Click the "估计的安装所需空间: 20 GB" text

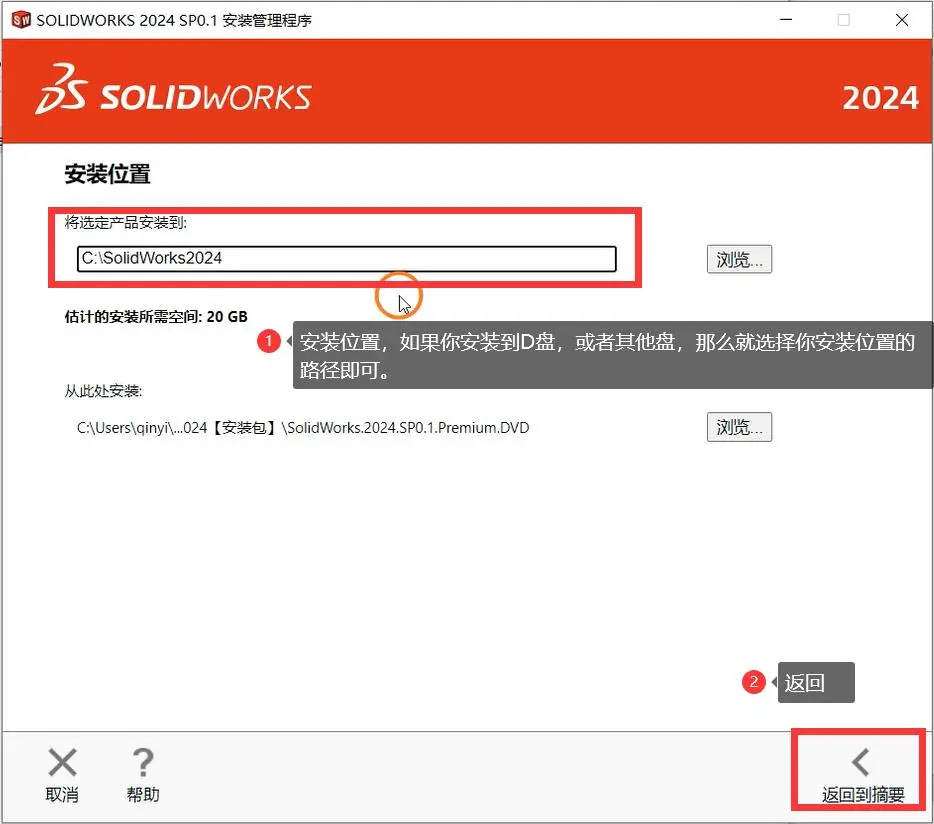coord(156,316)
